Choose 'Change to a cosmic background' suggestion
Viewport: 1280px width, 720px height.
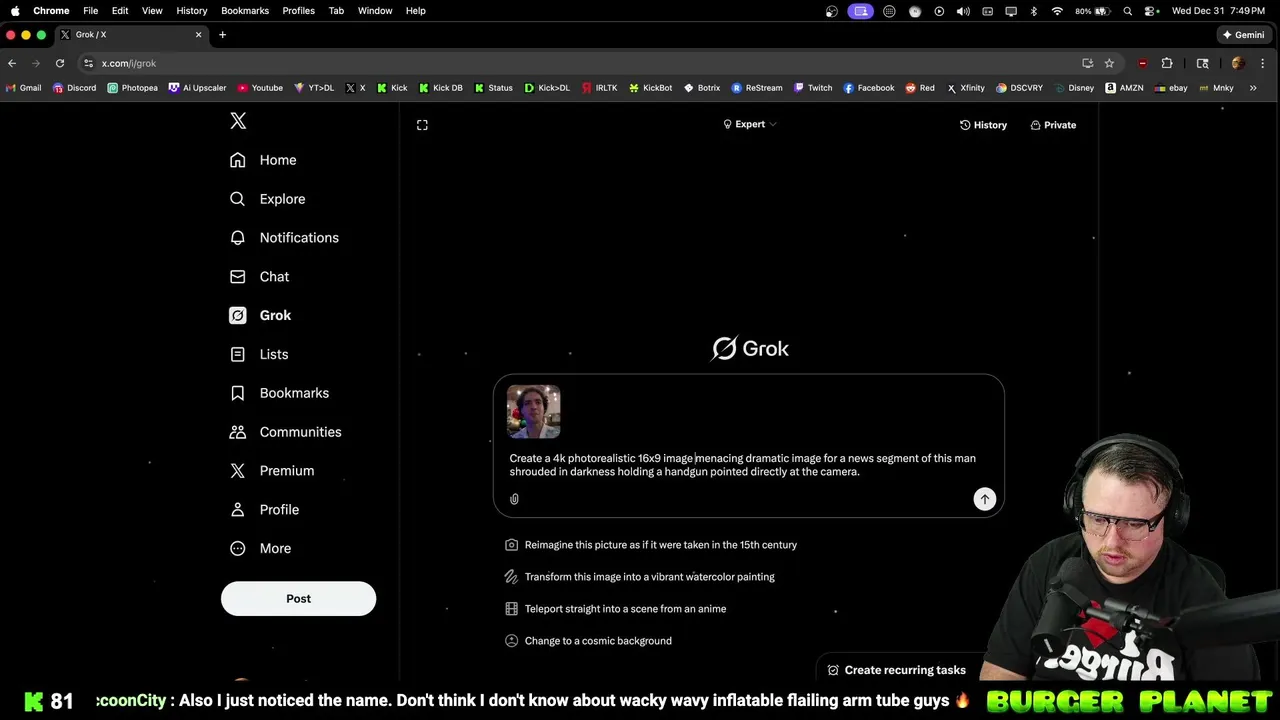[x=588, y=641]
